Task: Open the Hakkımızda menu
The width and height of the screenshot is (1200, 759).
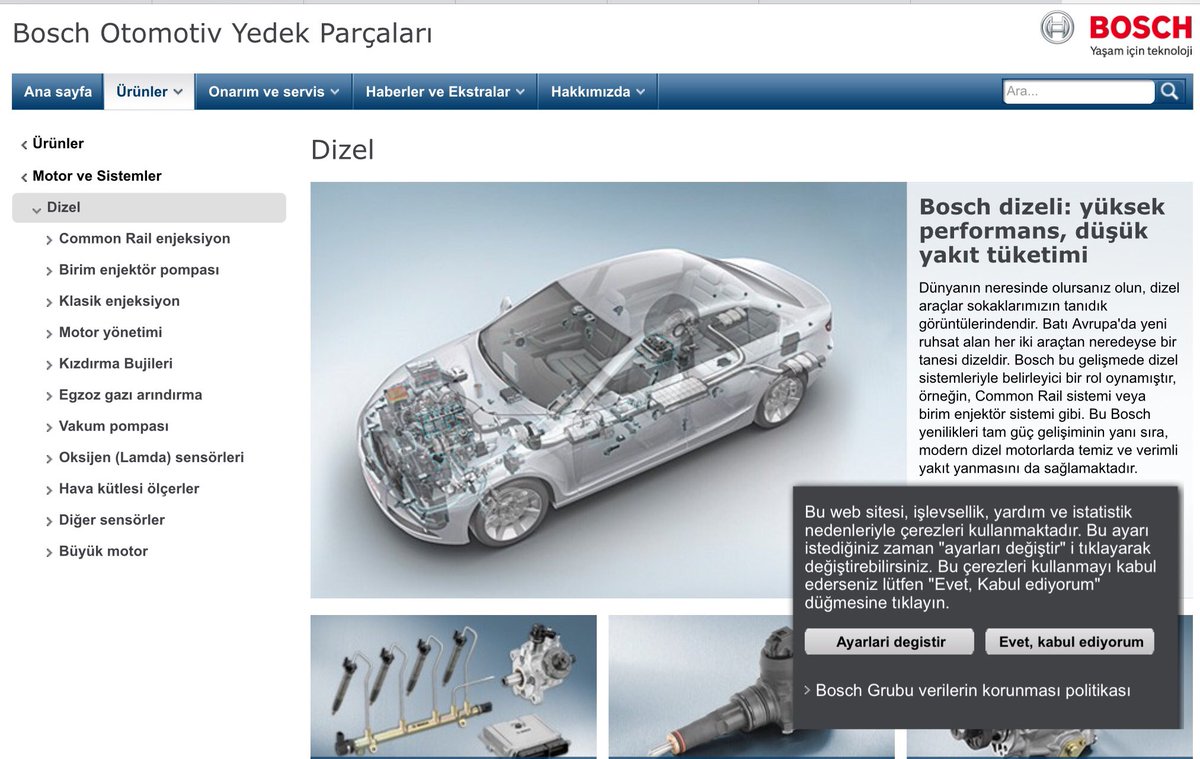Action: (x=598, y=91)
